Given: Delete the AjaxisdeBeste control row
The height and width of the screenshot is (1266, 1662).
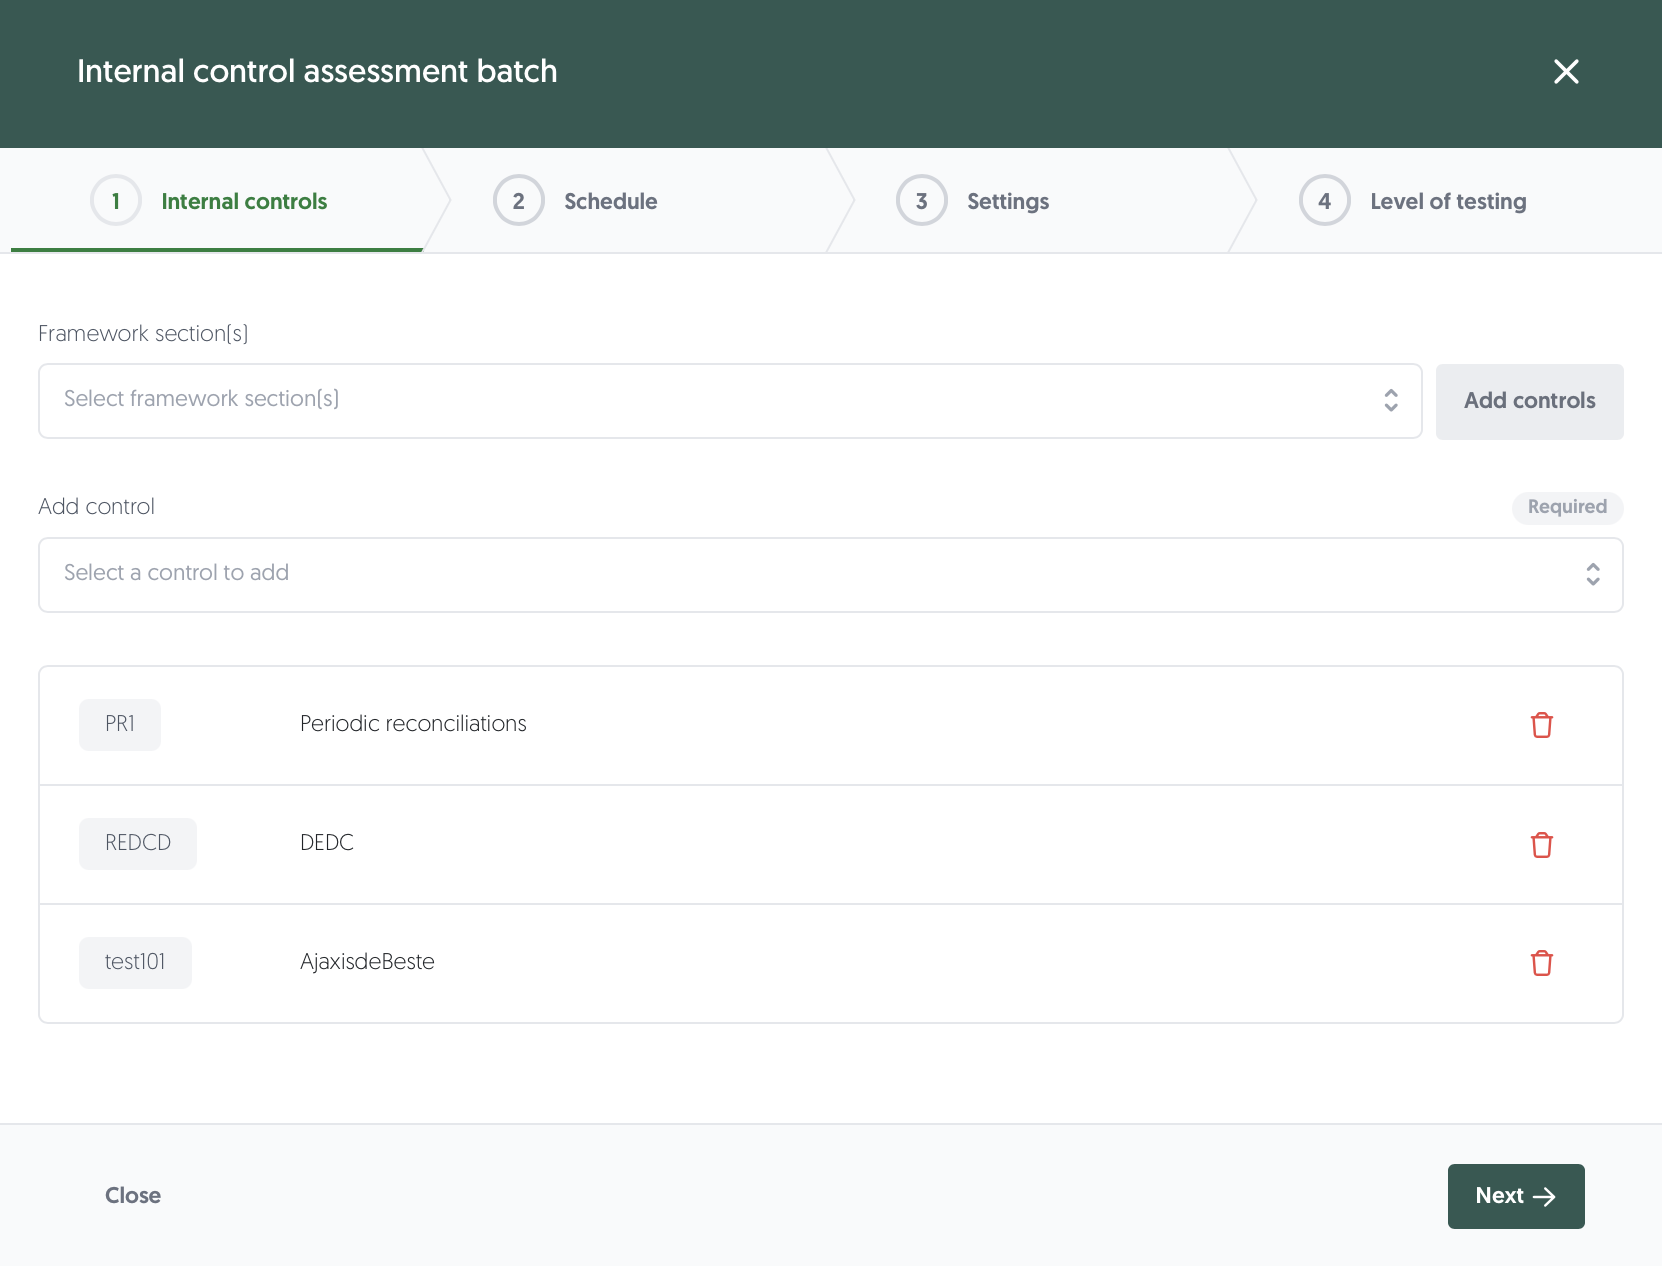Looking at the screenshot, I should pyautogui.click(x=1541, y=963).
